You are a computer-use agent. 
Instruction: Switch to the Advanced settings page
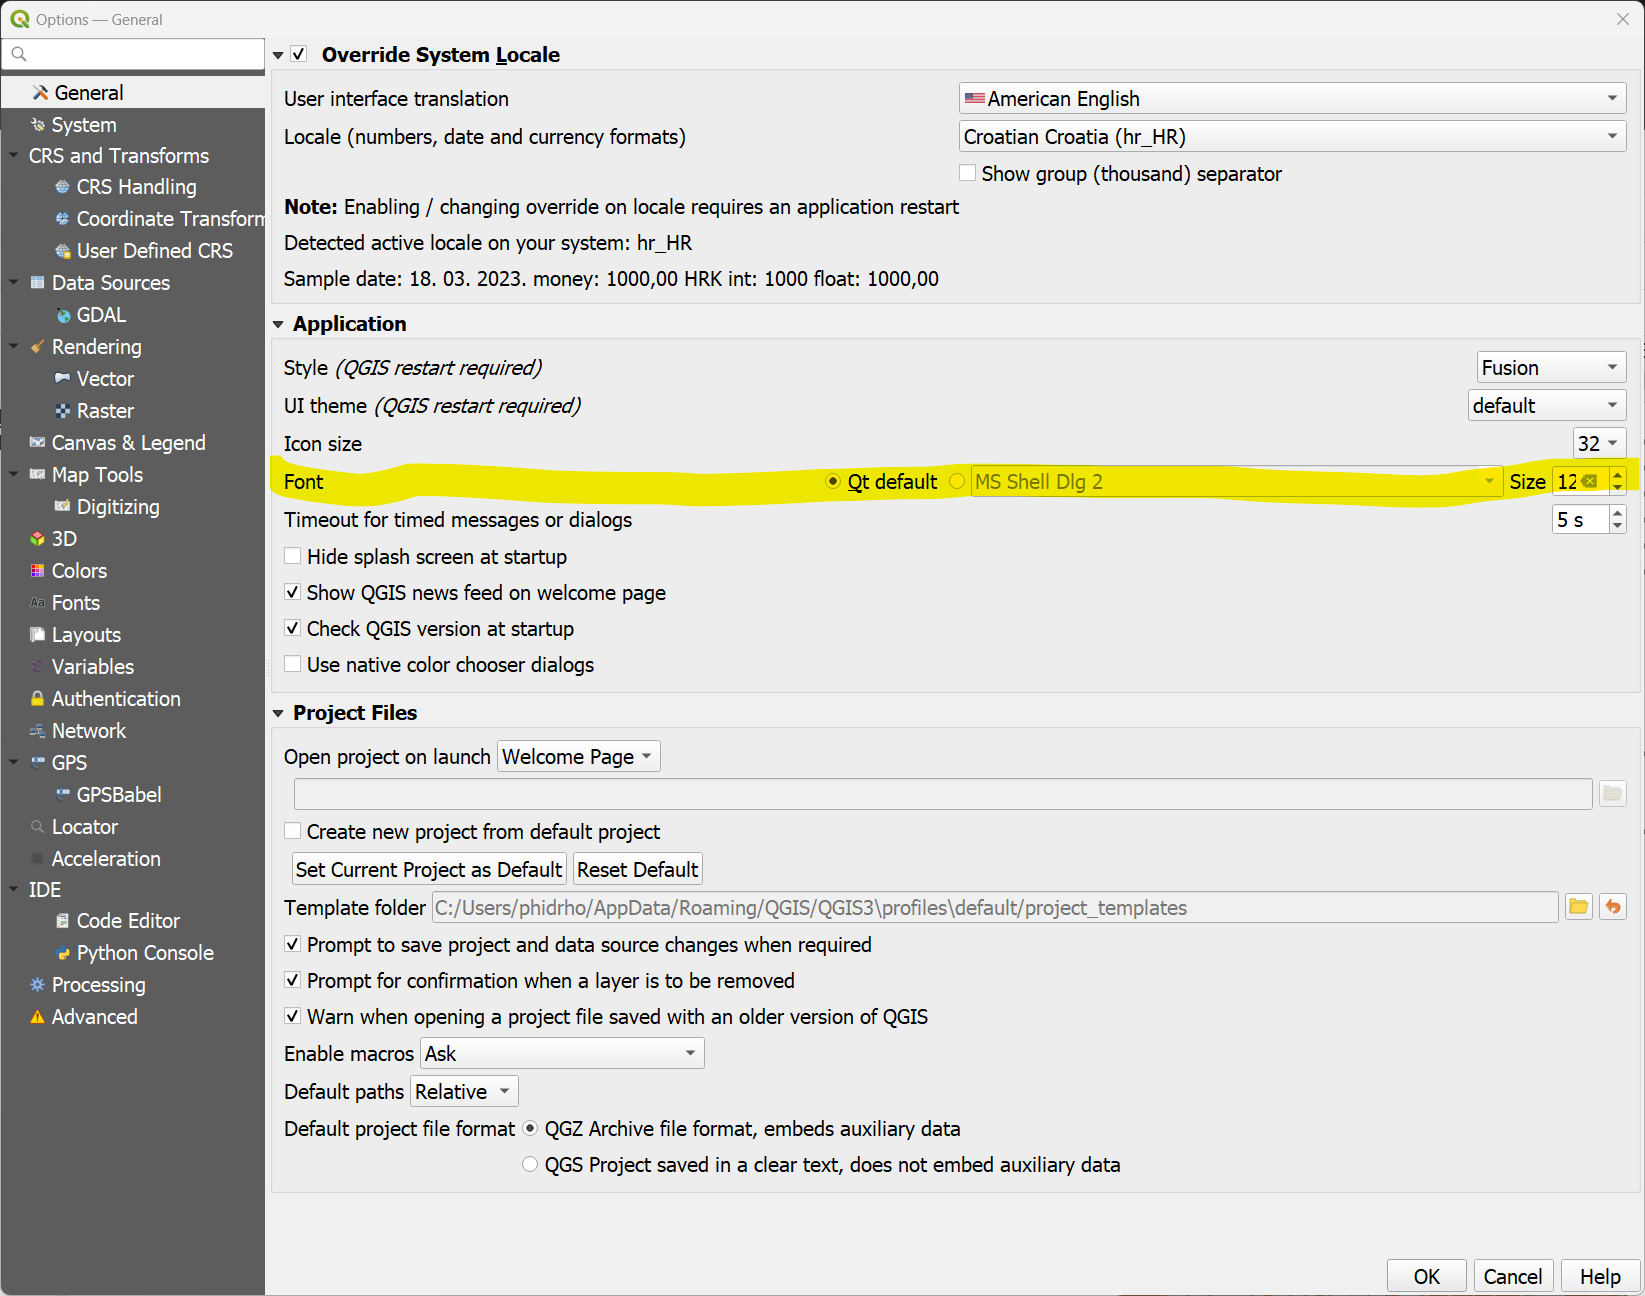tap(94, 1016)
